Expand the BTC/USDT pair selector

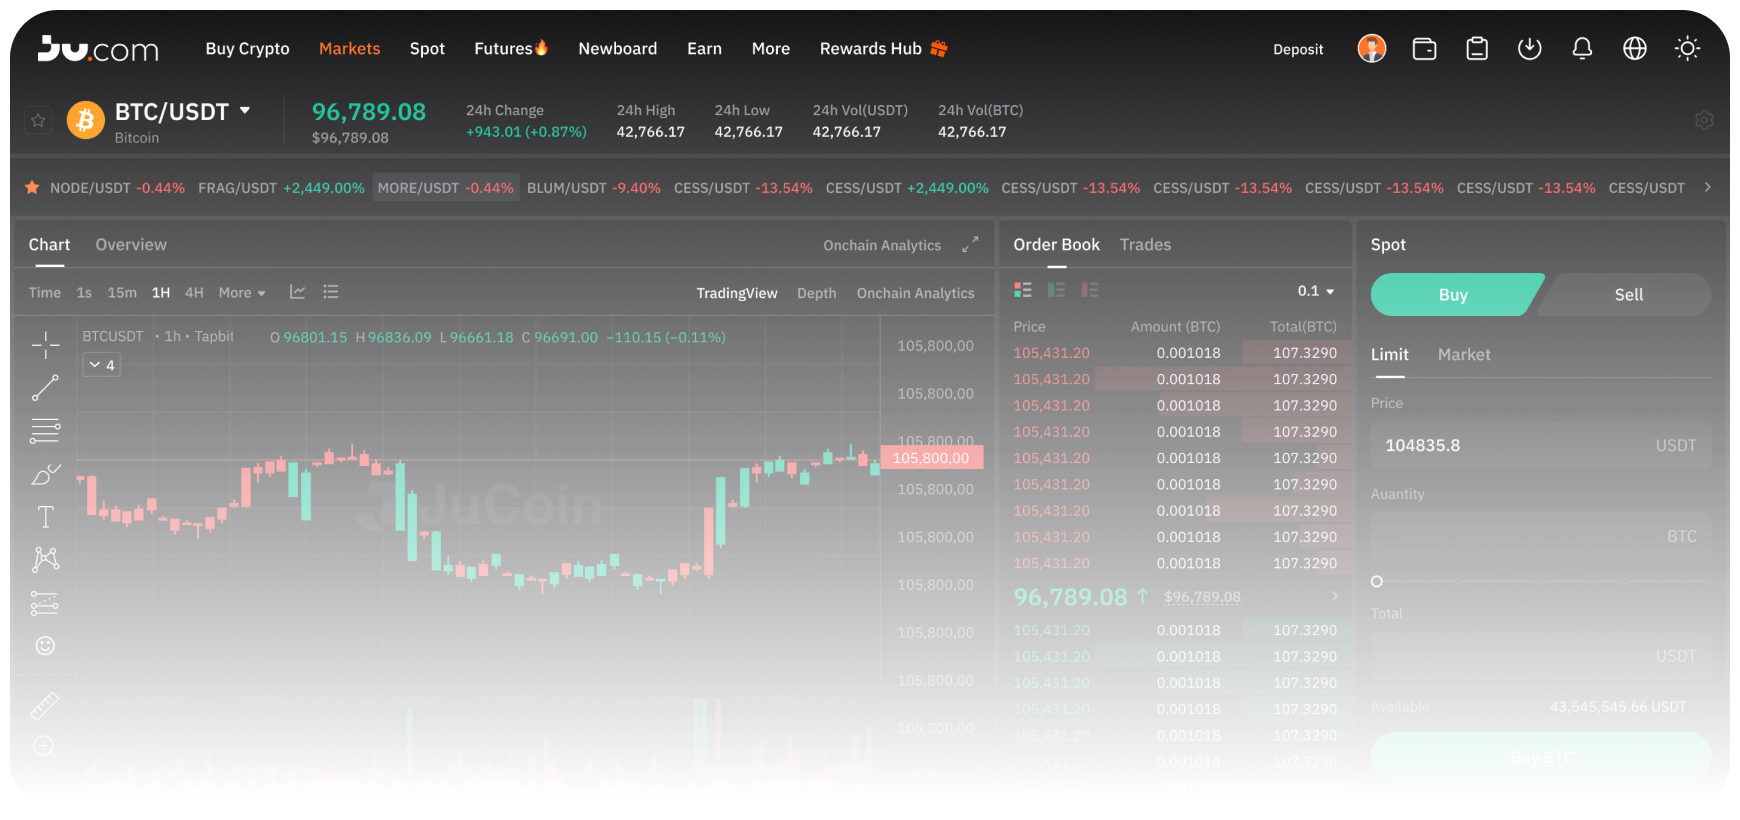(x=245, y=111)
